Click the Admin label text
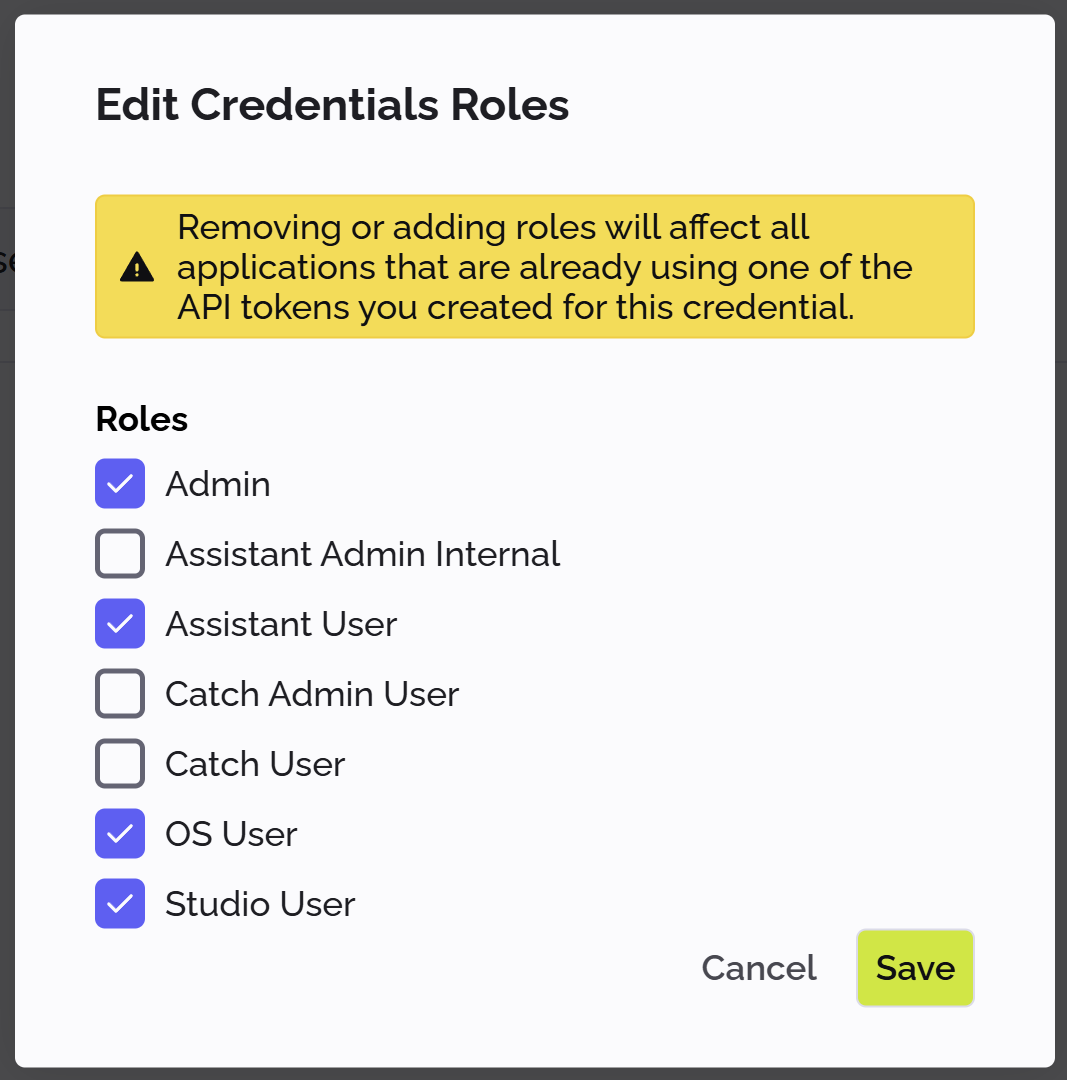The height and width of the screenshot is (1080, 1067). (218, 483)
